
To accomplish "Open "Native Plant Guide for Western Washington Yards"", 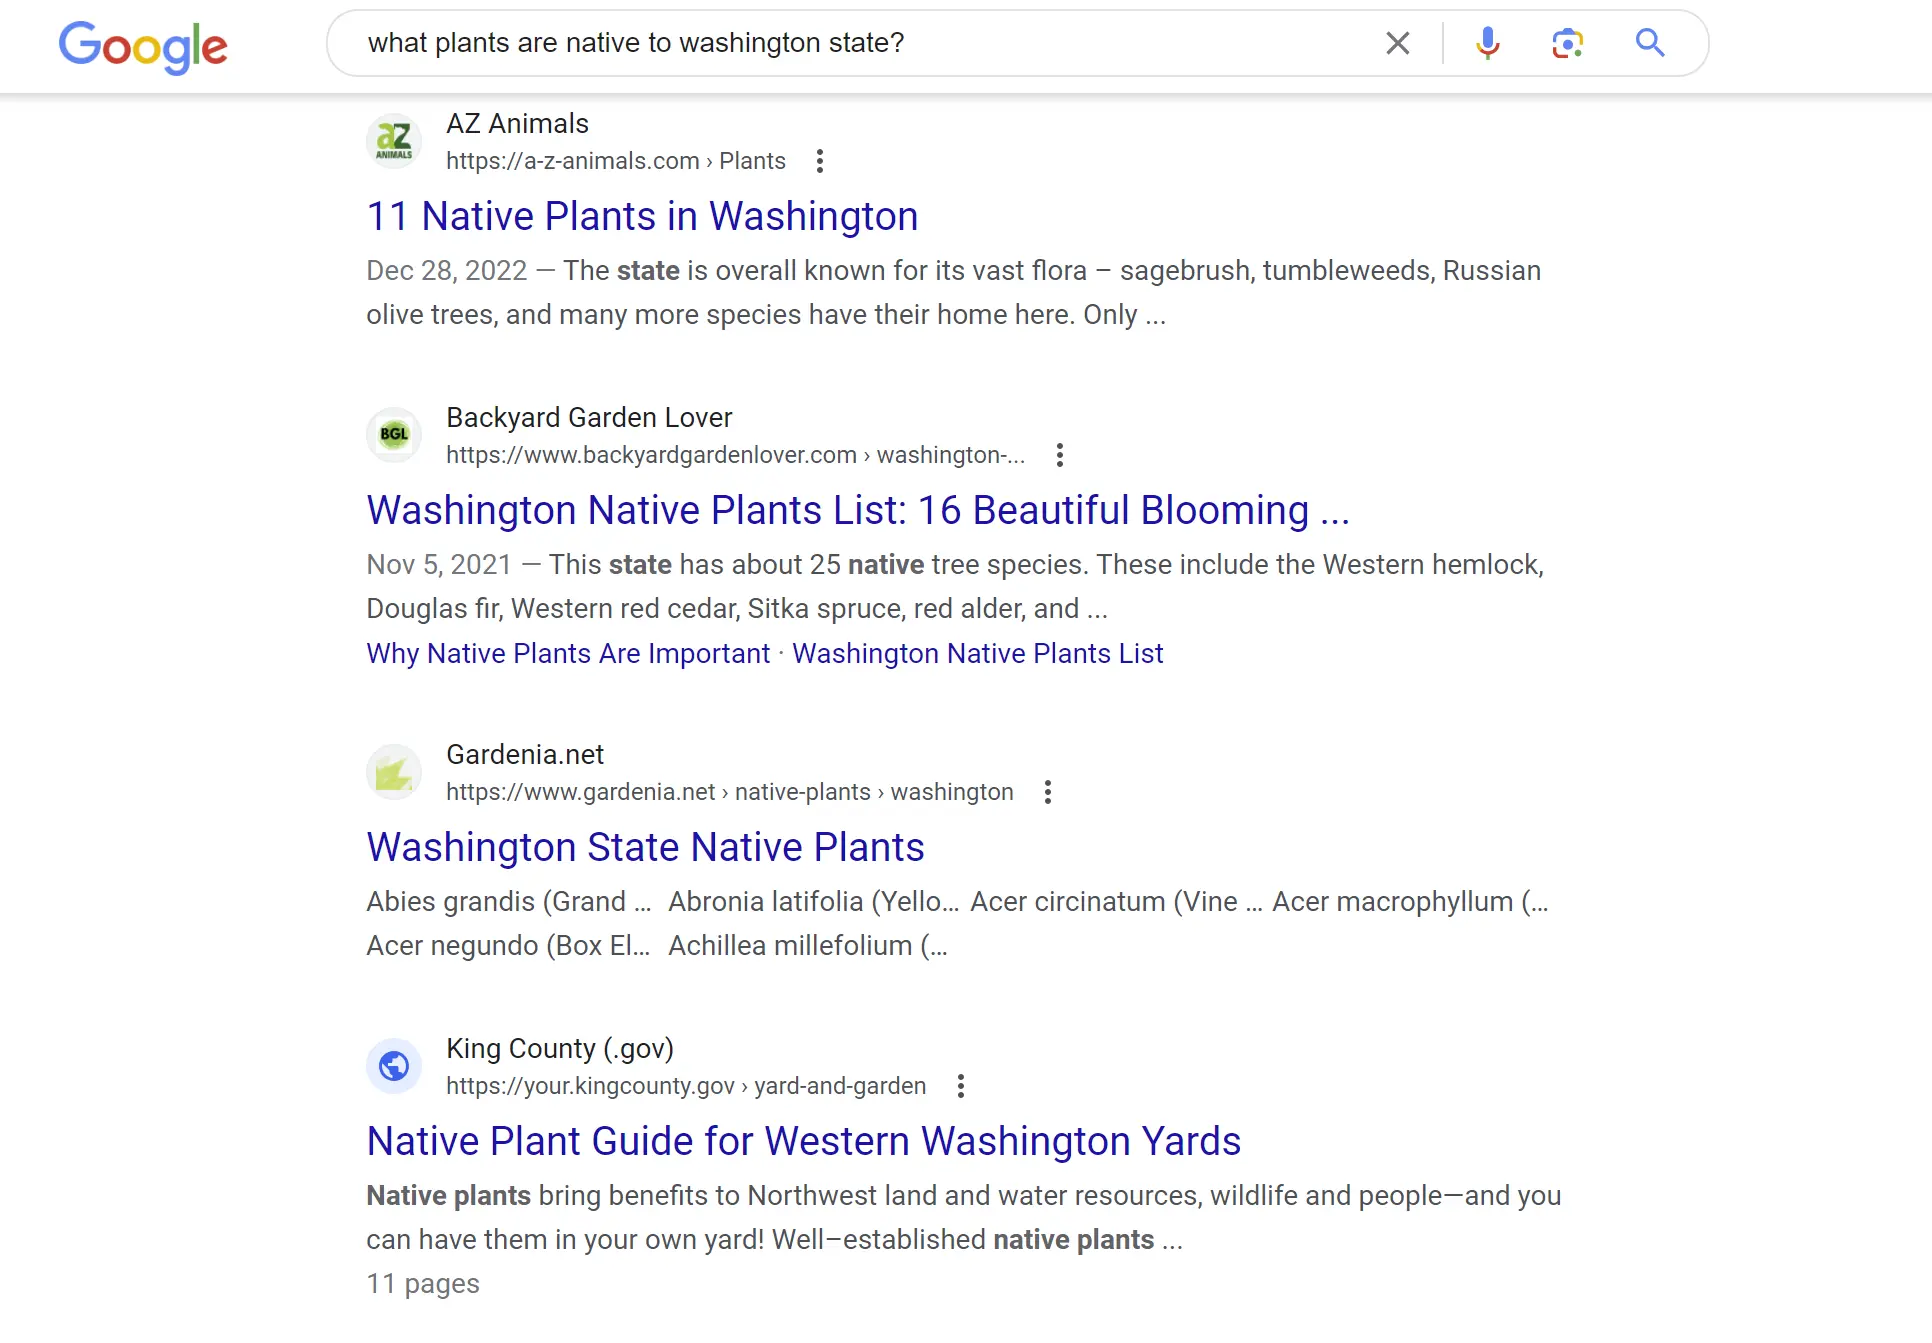I will 803,1141.
